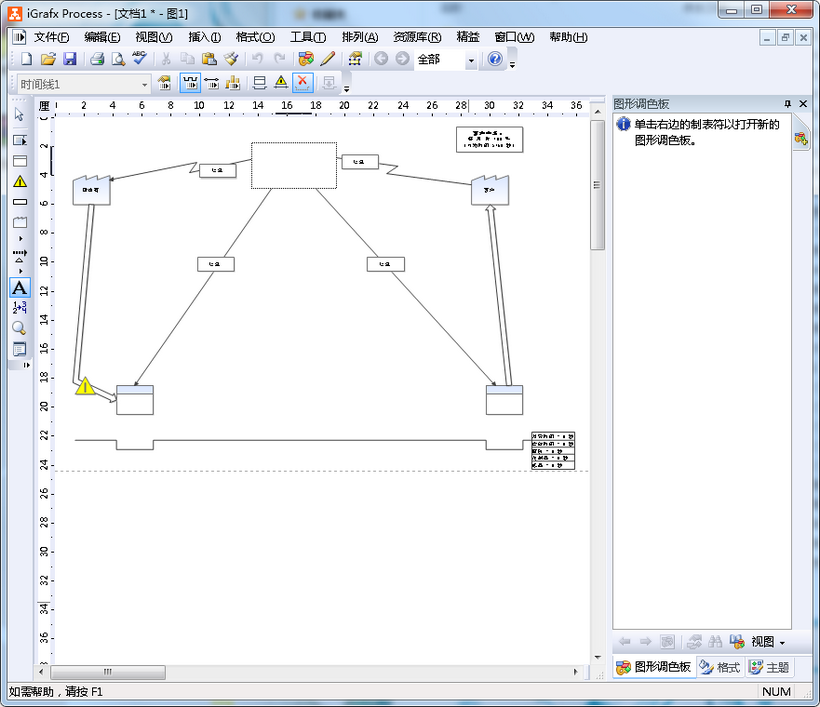The height and width of the screenshot is (707, 820).
Task: Close the 图形调色板 panel
Action: (x=803, y=104)
